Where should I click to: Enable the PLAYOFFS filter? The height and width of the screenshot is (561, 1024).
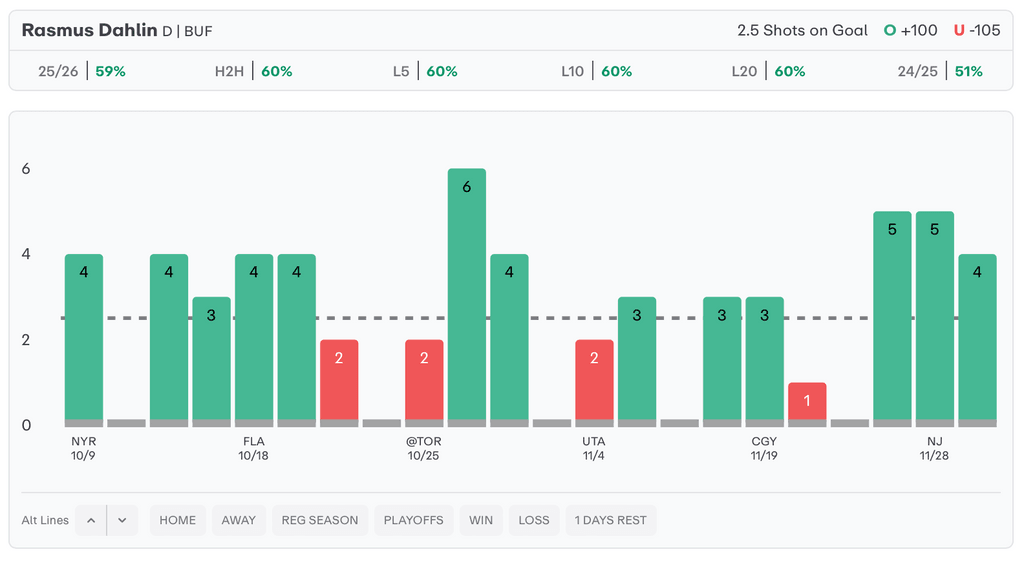tap(412, 520)
